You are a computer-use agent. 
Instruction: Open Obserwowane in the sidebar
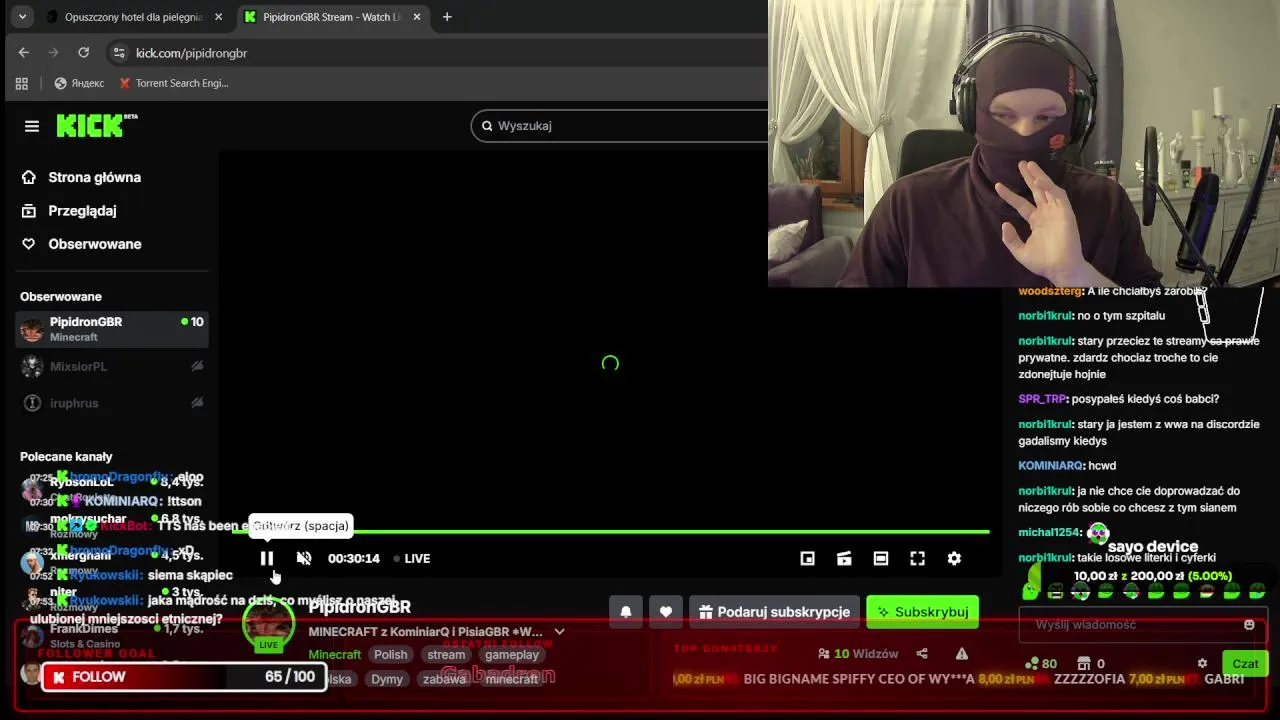pyautogui.click(x=95, y=244)
